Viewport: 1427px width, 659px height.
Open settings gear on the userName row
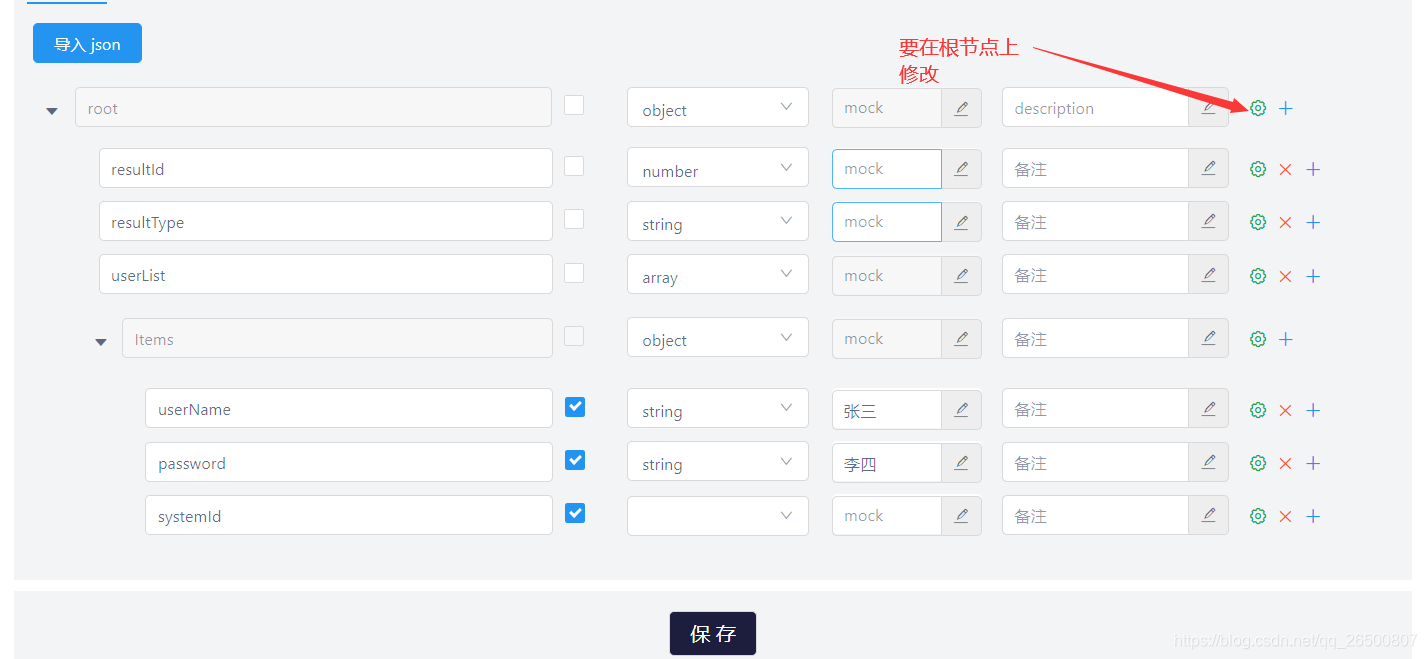point(1257,409)
